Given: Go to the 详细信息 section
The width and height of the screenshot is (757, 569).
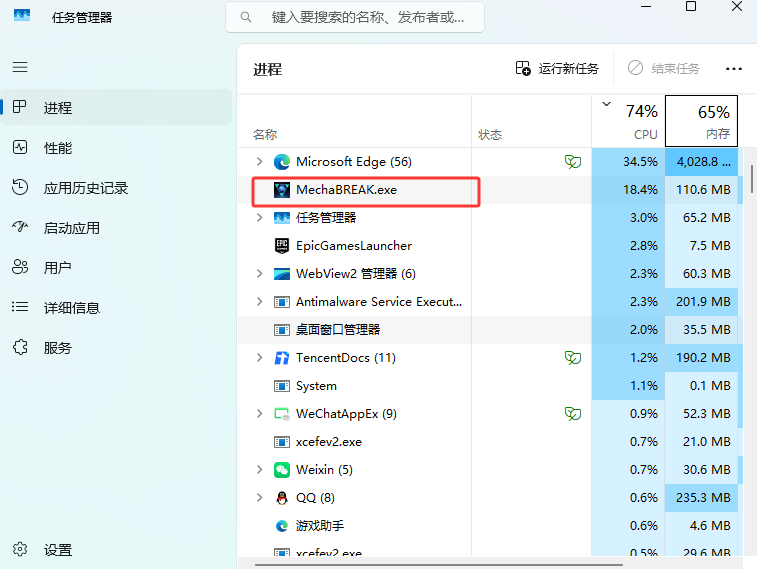Looking at the screenshot, I should click(70, 308).
